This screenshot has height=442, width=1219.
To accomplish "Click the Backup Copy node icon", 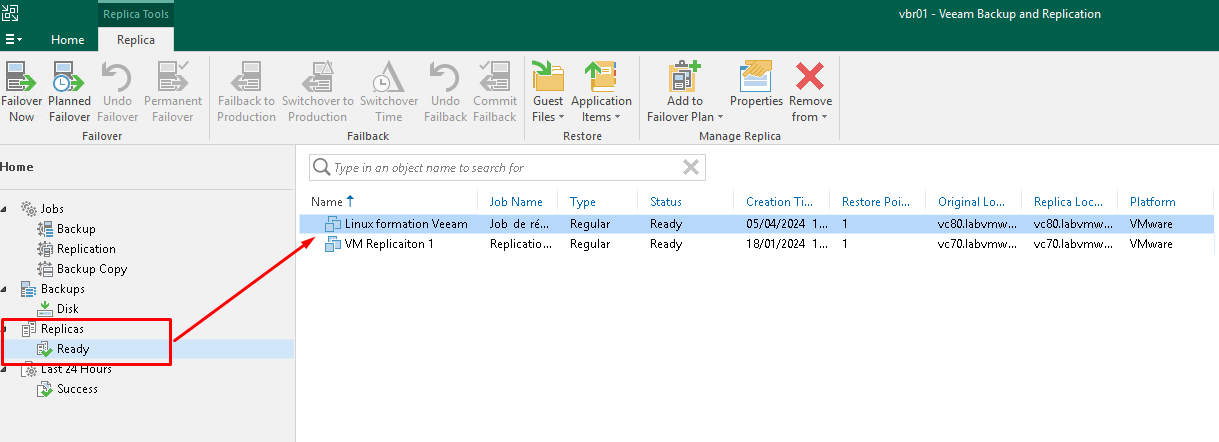I will [x=44, y=269].
